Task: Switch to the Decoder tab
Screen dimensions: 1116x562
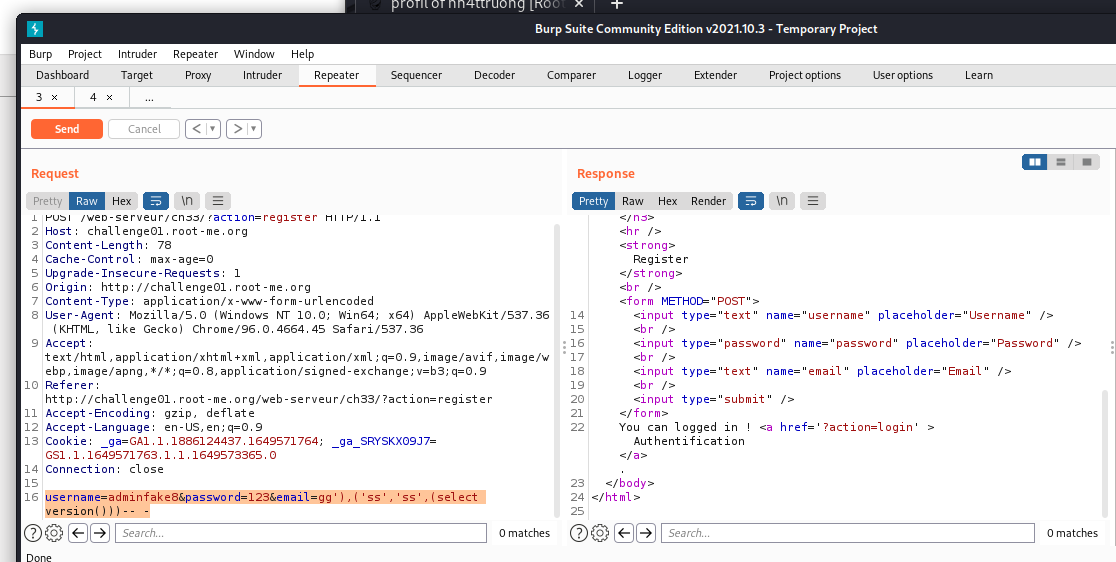Action: [x=495, y=75]
